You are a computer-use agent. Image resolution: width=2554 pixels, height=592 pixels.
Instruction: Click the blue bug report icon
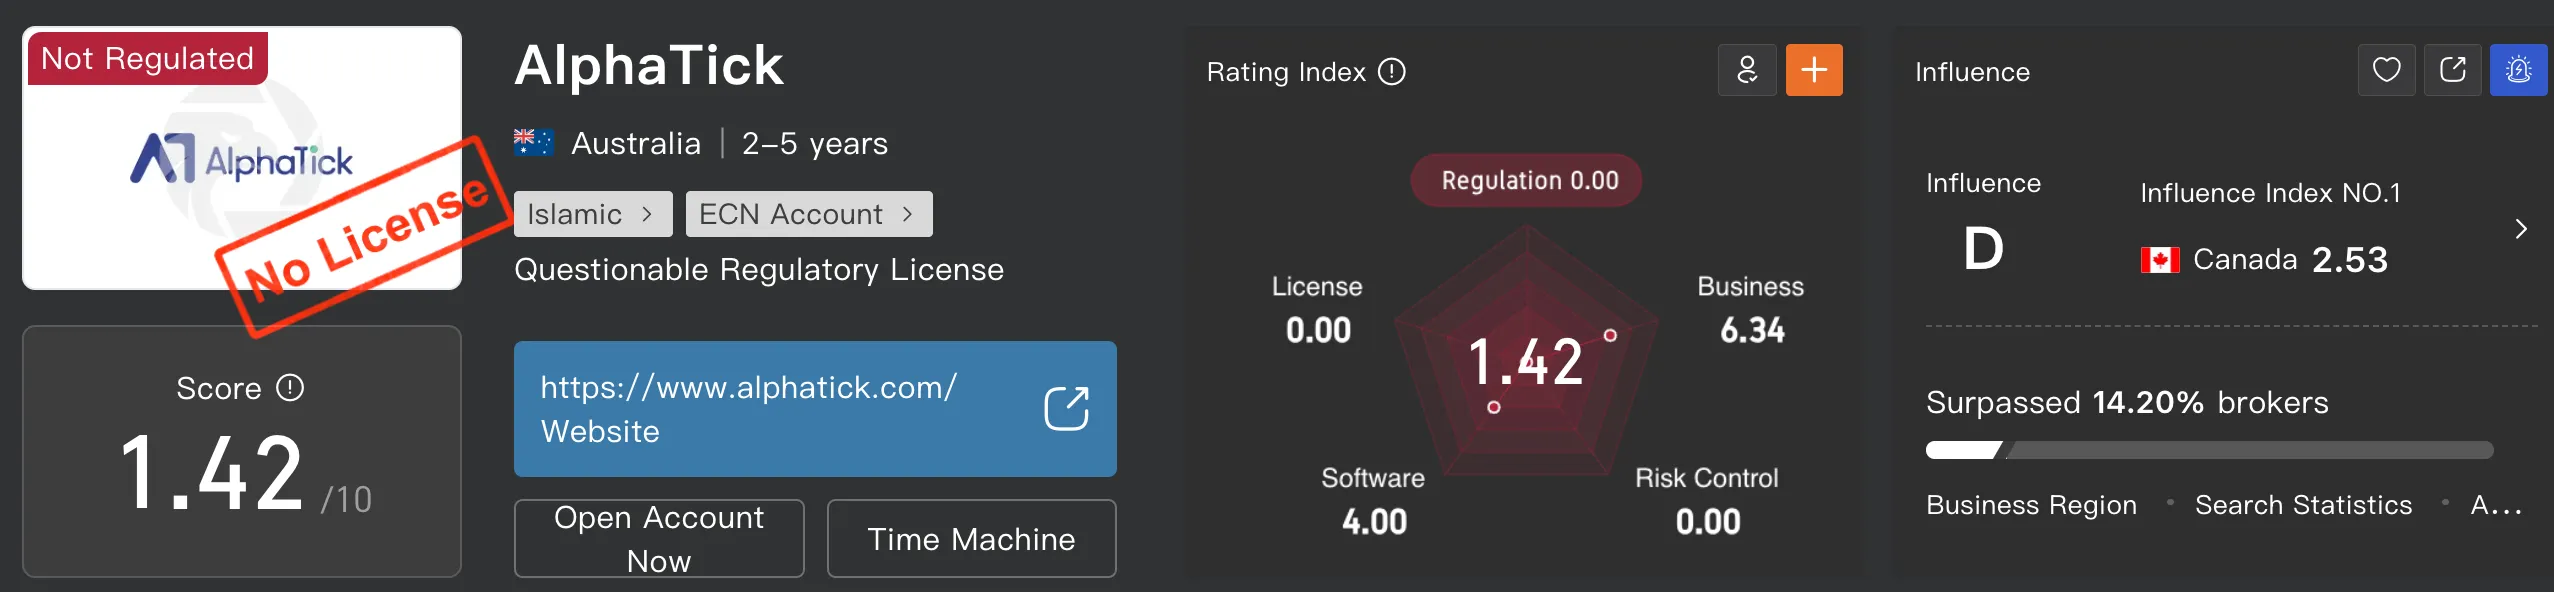coord(2518,70)
